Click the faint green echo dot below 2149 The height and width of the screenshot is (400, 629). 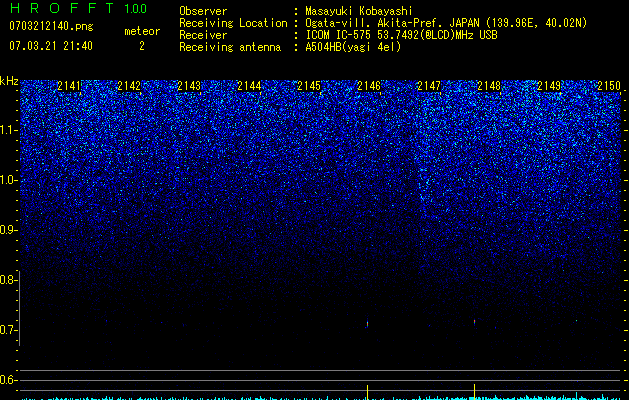point(576,321)
